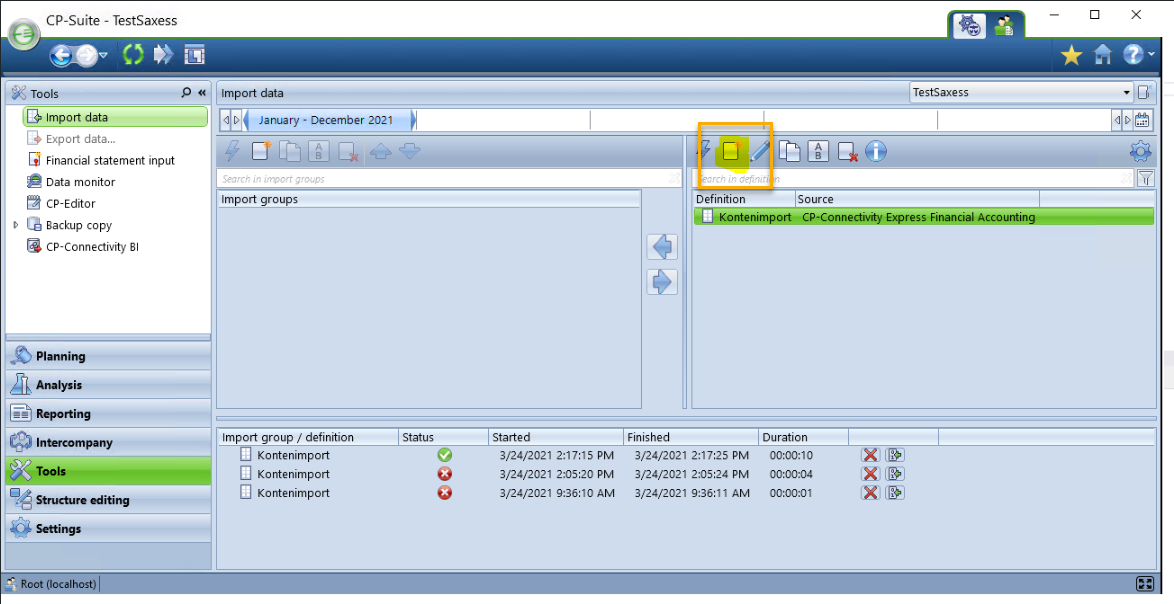Click the home icon in top bar
Screen dimensions: 1174x604
(x=1102, y=56)
